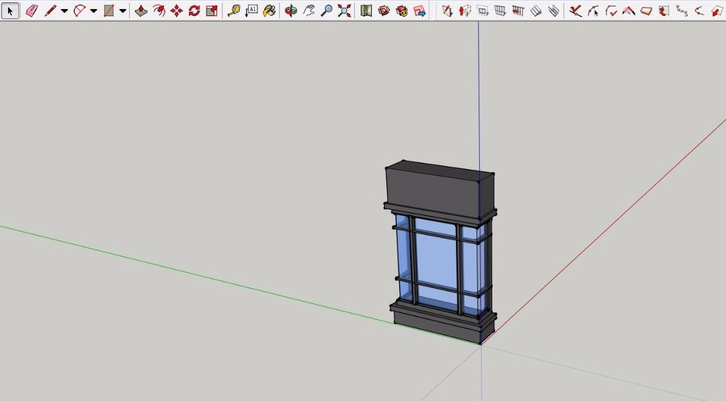Select the Paint Bucket tool
The image size is (726, 401).
tap(269, 11)
